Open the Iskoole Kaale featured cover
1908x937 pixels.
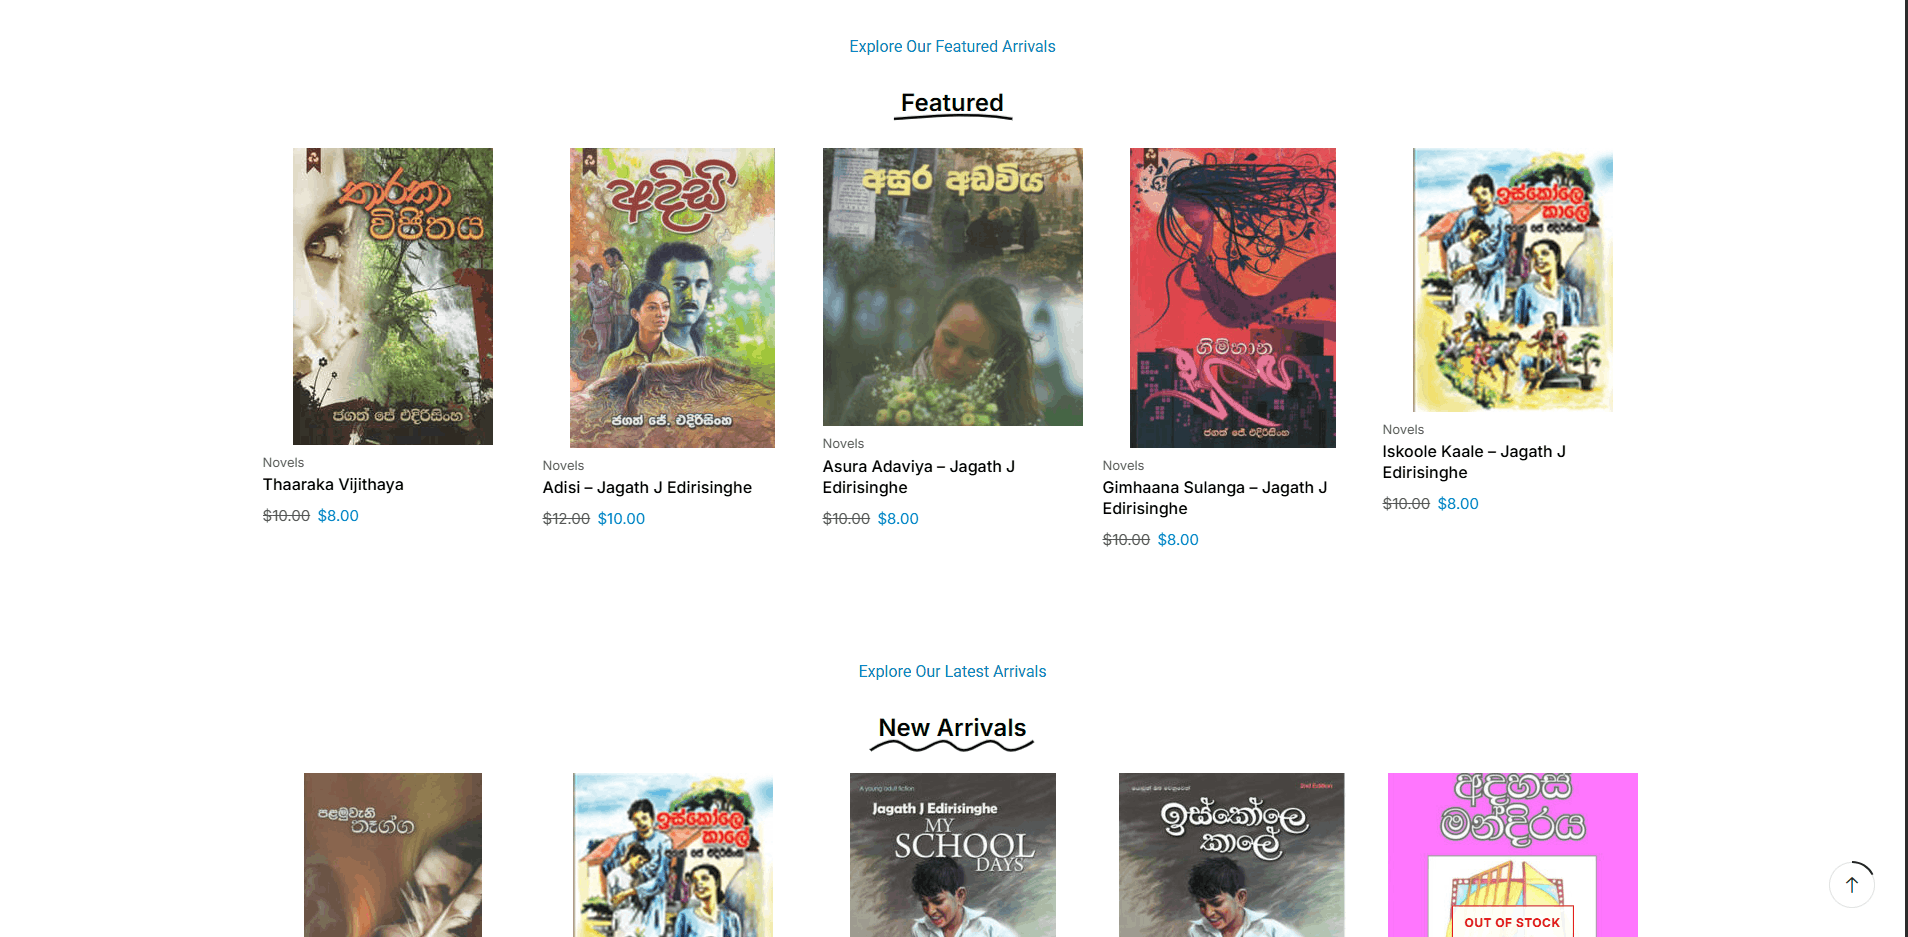(x=1512, y=280)
